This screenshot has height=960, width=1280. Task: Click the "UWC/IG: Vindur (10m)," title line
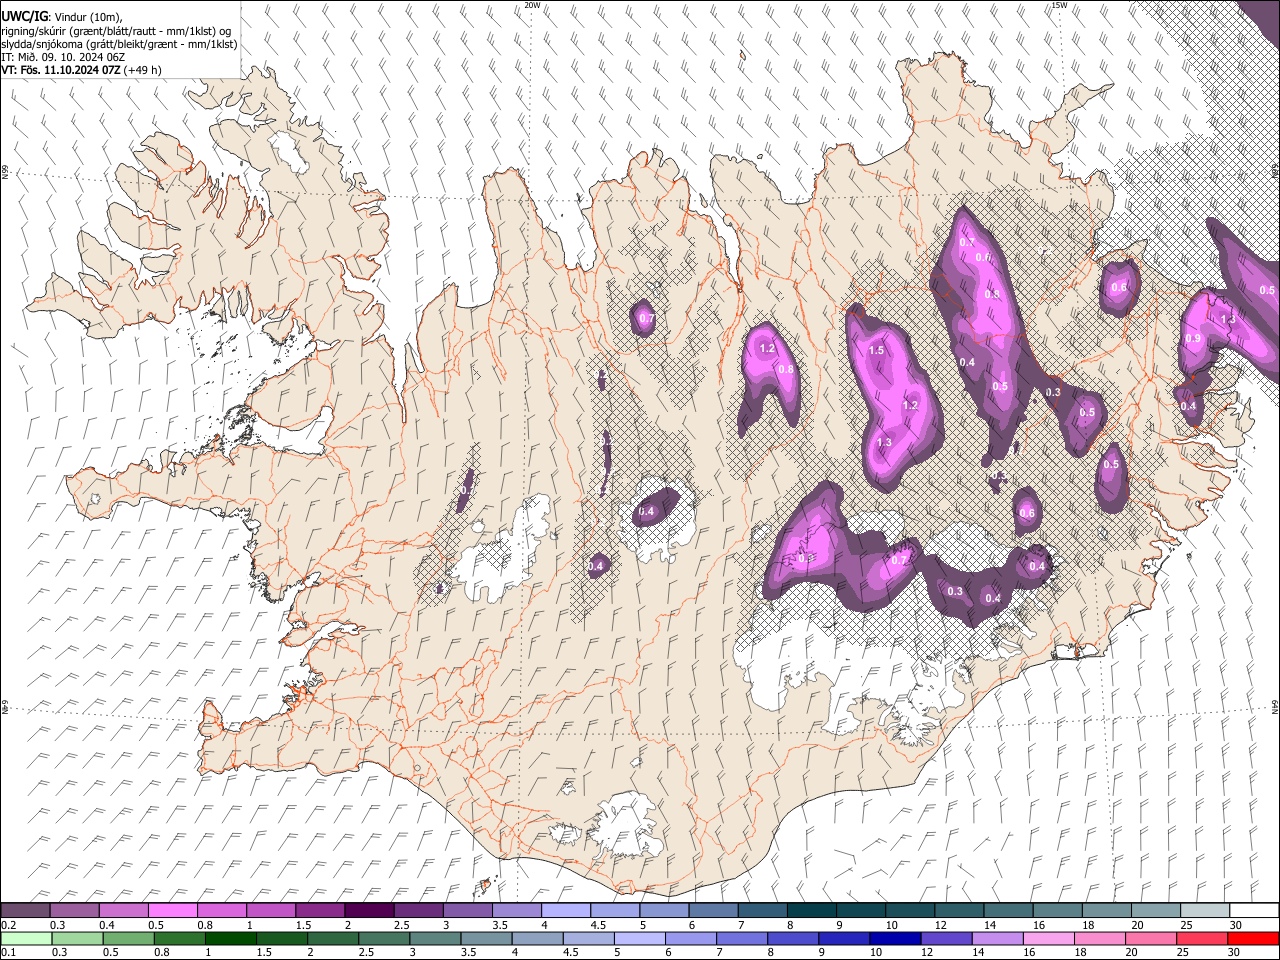(x=61, y=17)
